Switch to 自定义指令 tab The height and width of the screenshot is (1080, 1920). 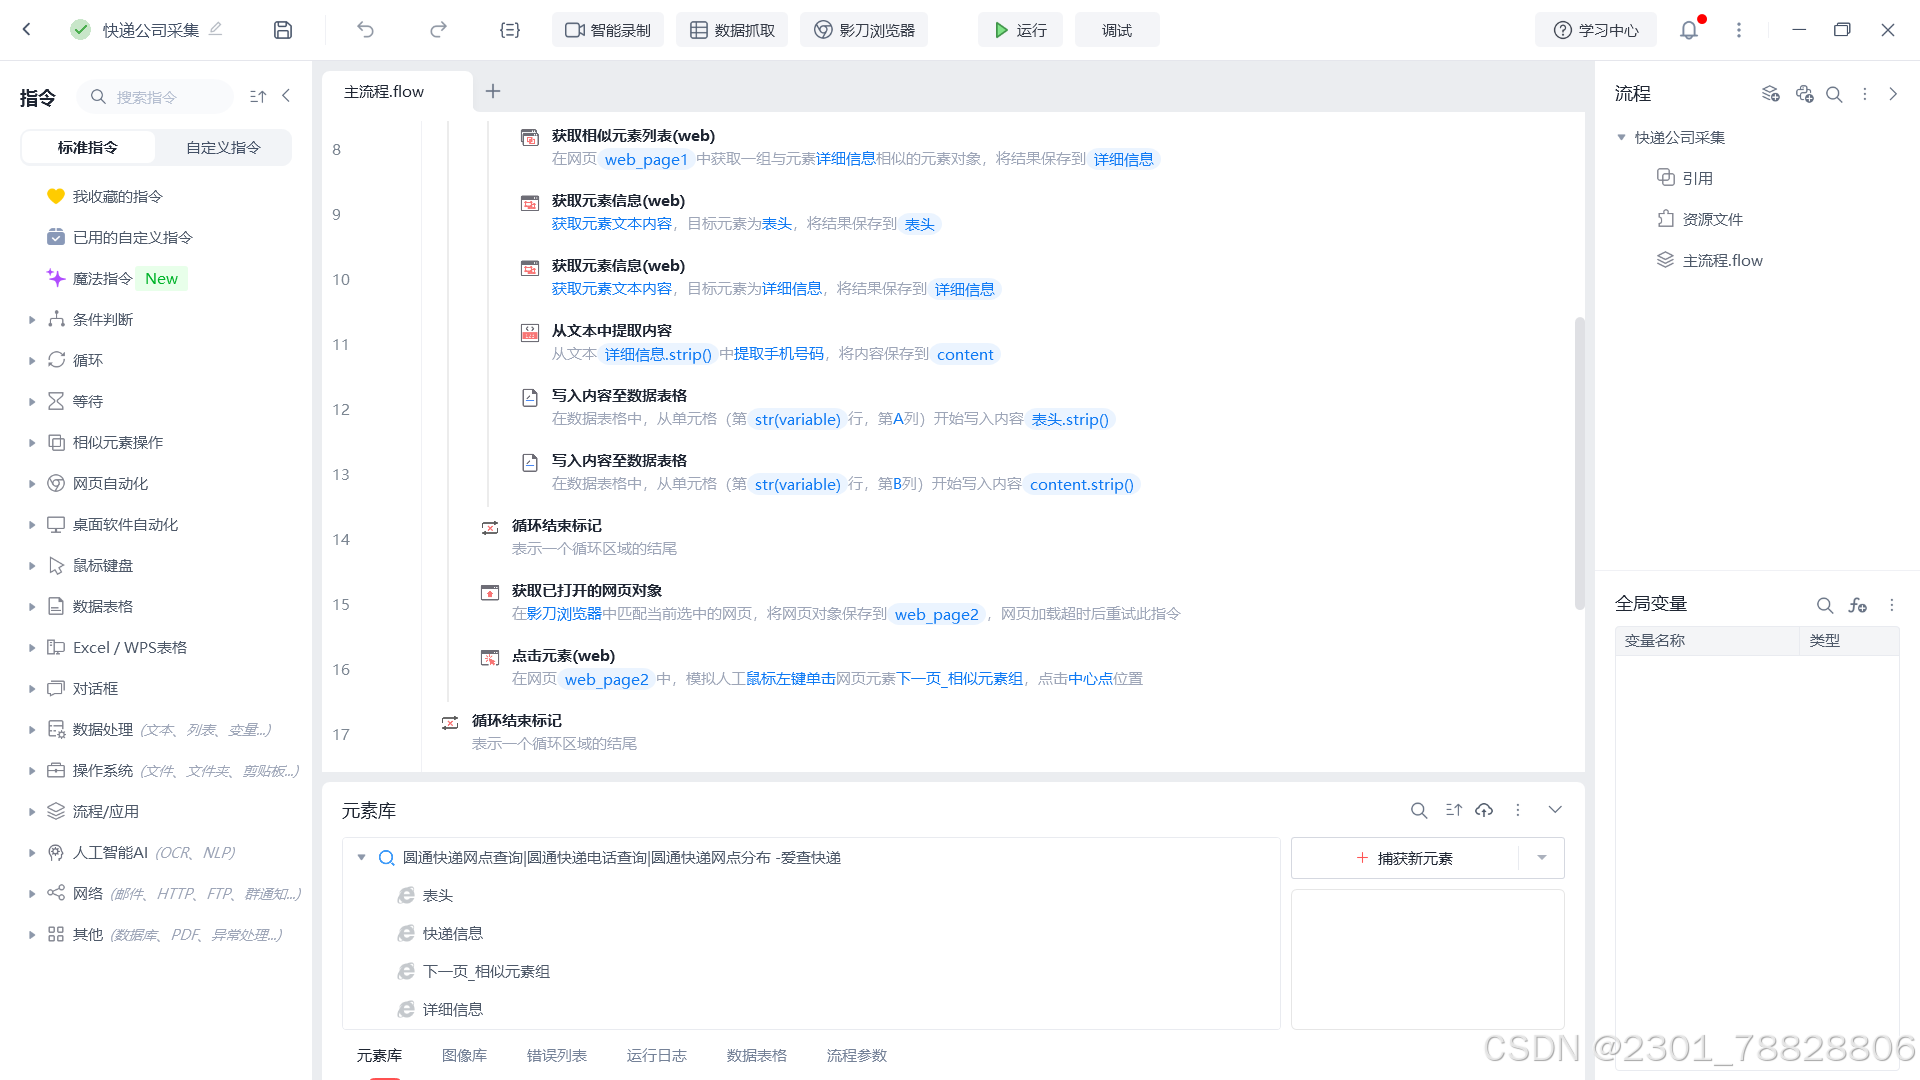223,147
